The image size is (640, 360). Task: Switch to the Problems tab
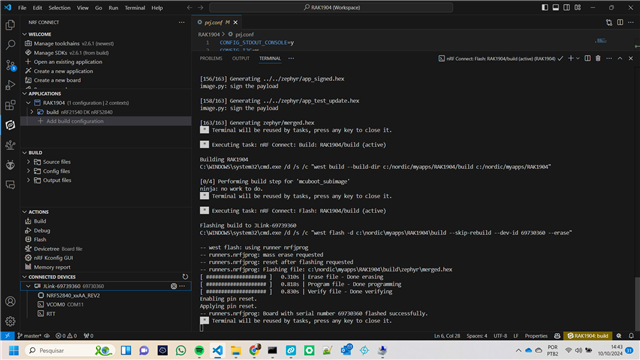[211, 58]
